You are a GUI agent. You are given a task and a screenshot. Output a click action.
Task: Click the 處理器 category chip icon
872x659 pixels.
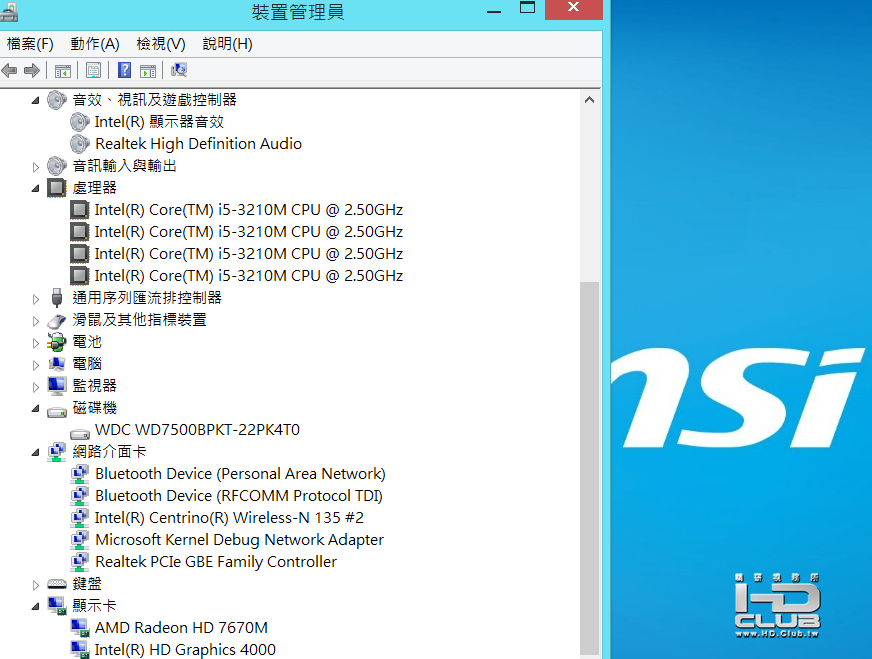tap(56, 188)
